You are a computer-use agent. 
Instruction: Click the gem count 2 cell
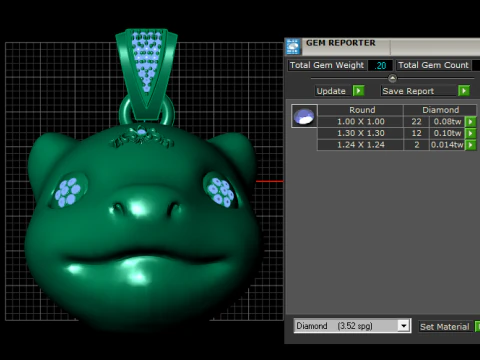click(x=416, y=145)
